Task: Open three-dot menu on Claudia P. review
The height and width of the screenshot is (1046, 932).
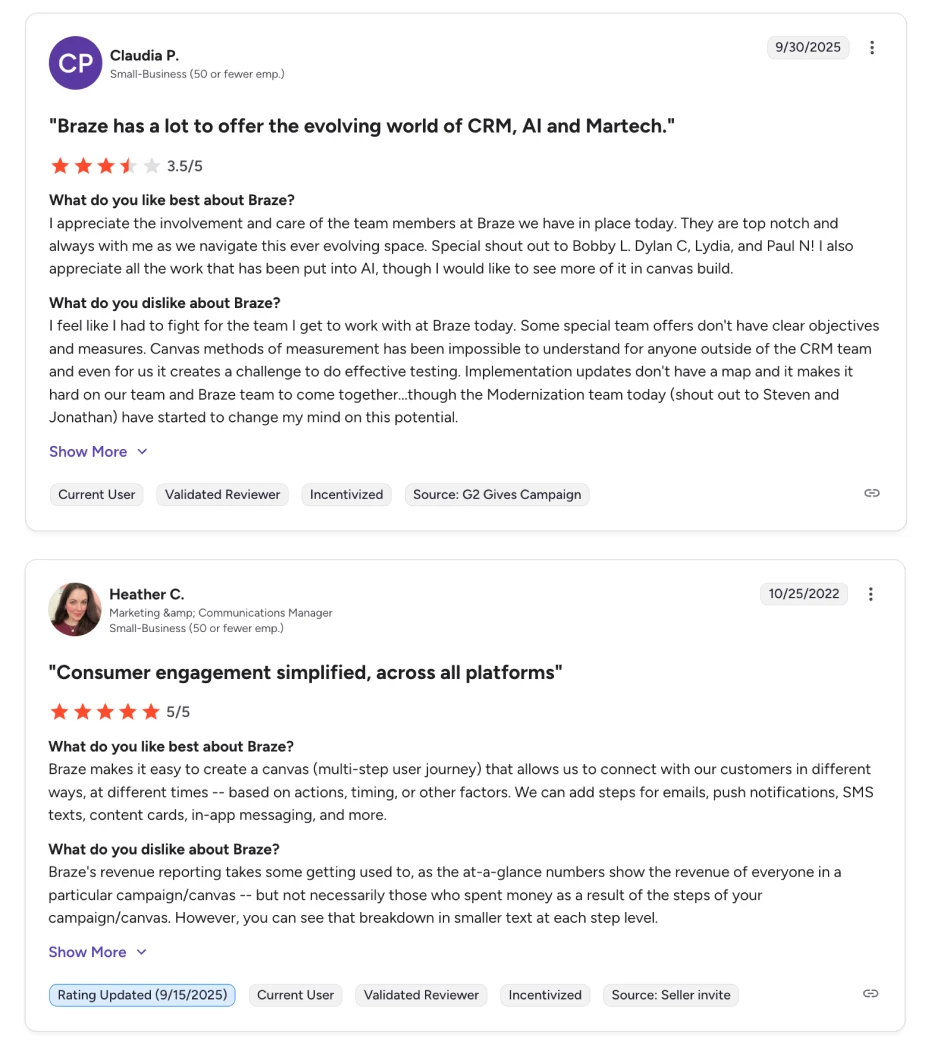Action: coord(872,48)
